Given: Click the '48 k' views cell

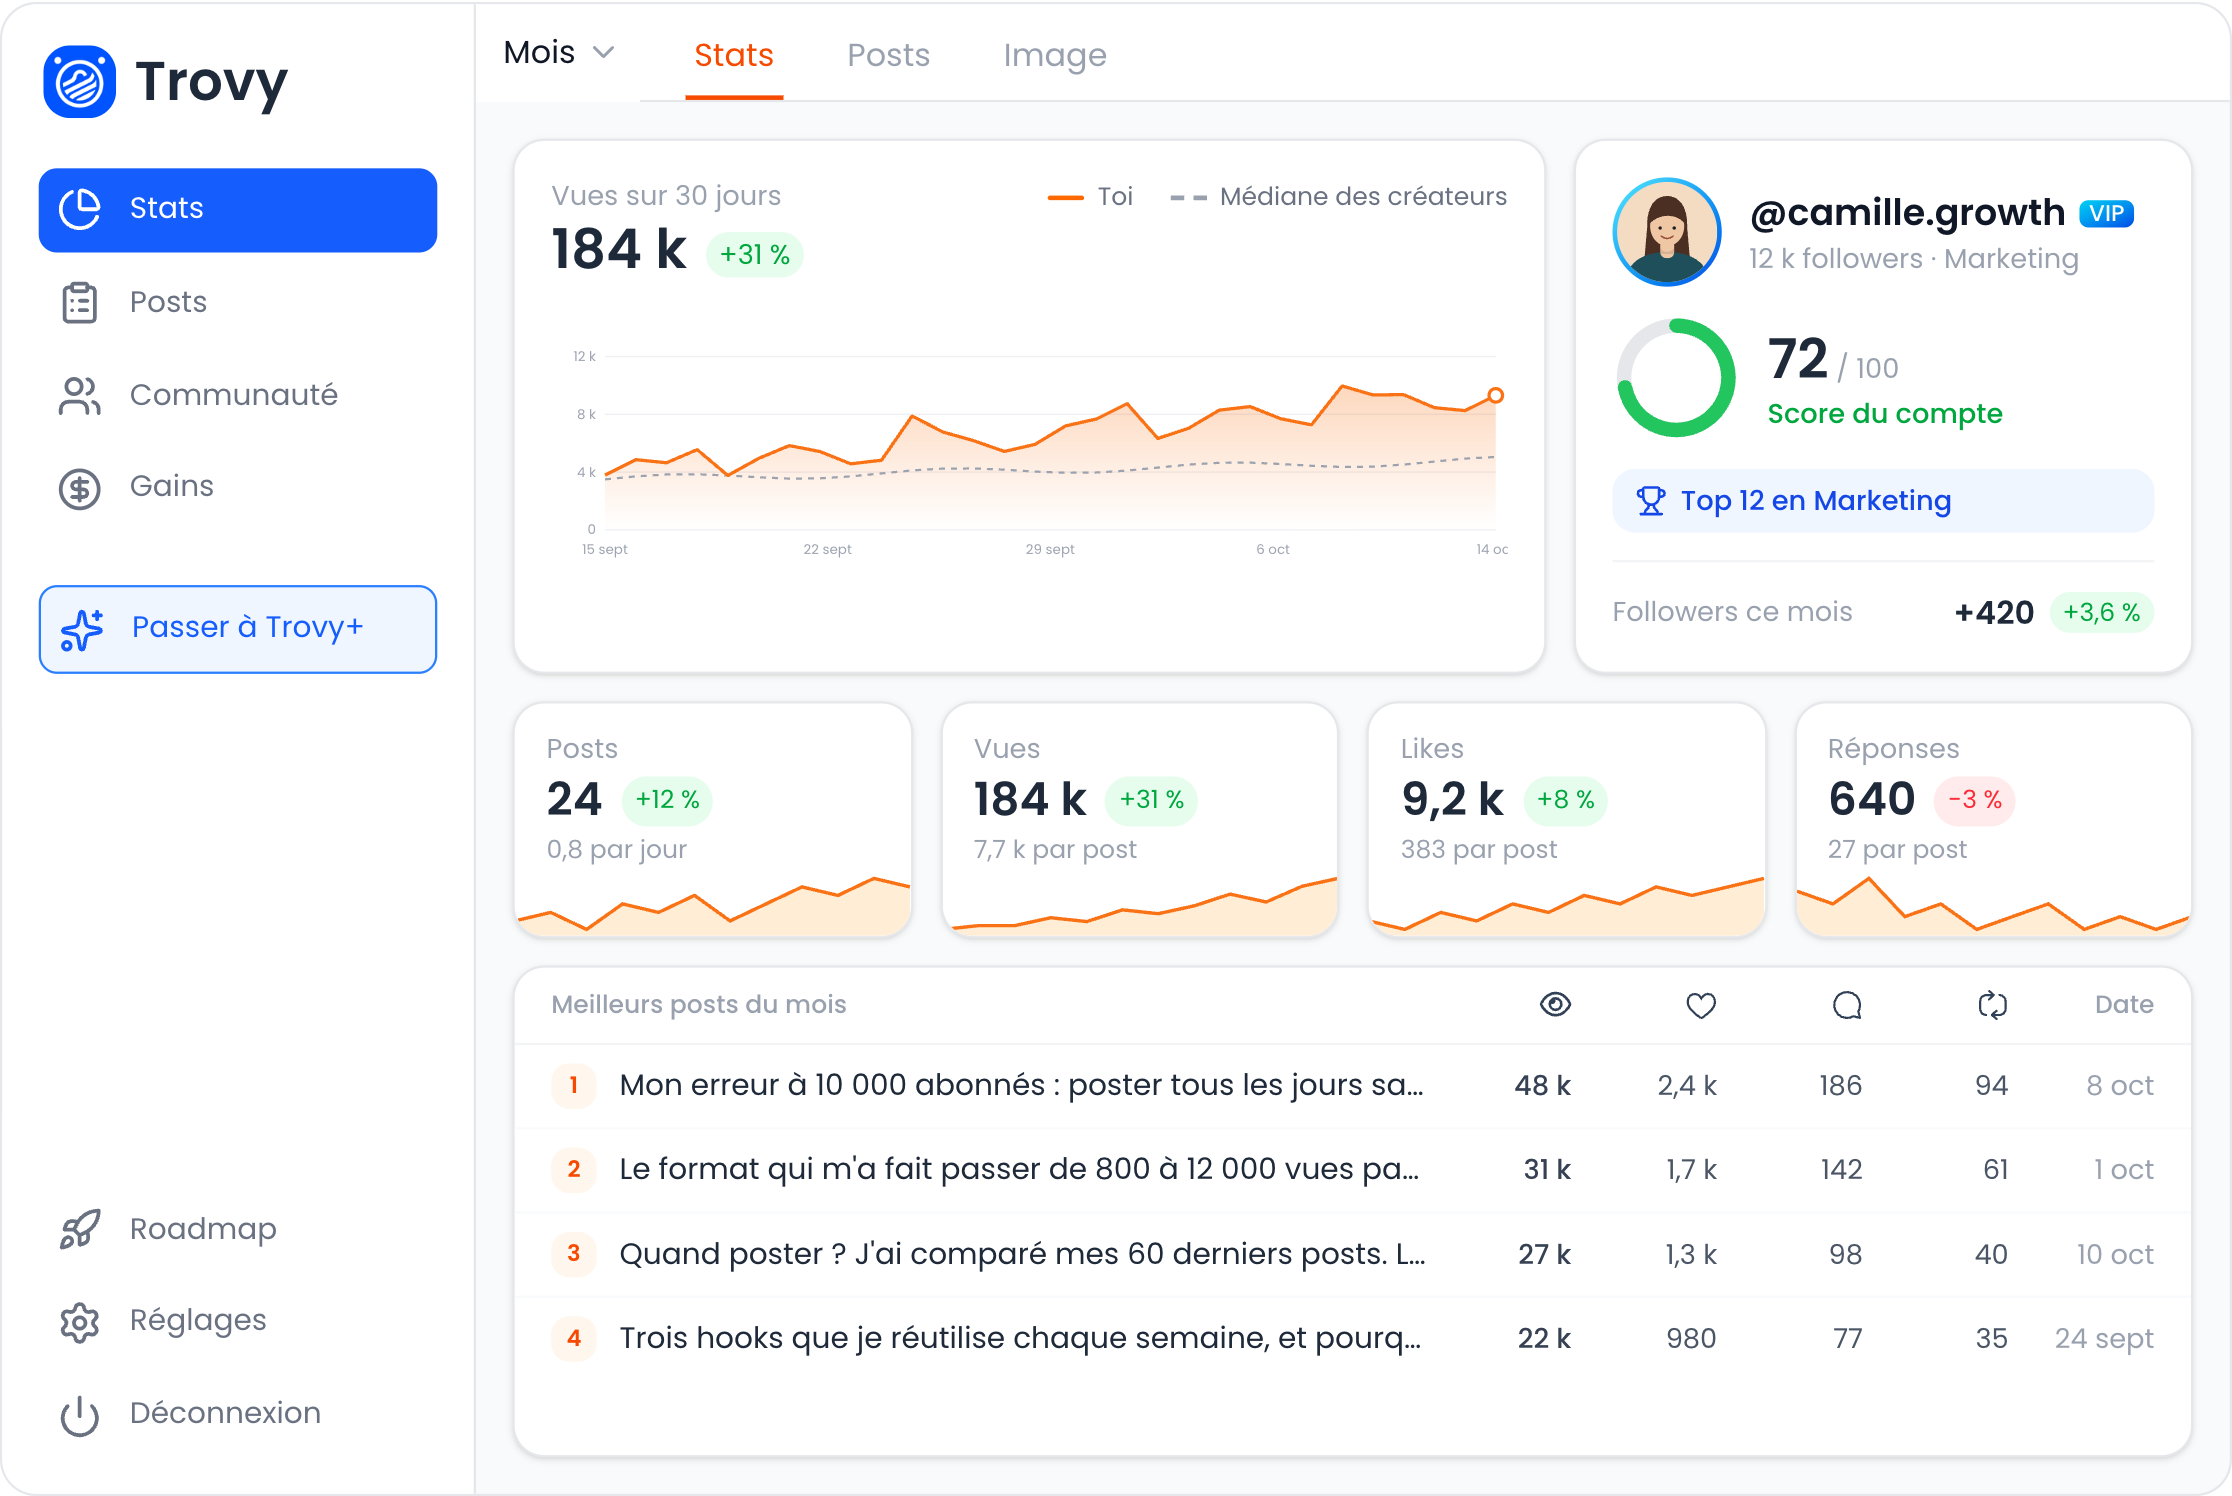Looking at the screenshot, I should 1543,1085.
